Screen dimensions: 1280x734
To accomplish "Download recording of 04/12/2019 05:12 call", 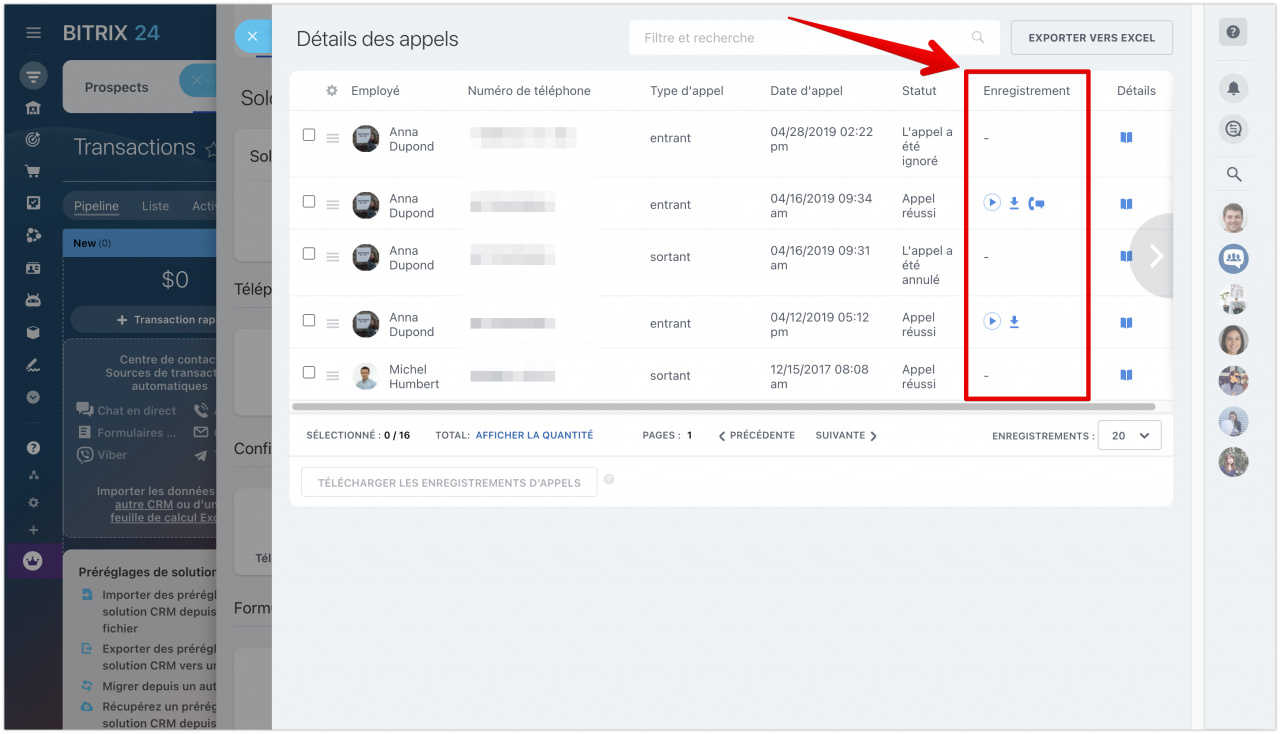I will coord(1014,322).
